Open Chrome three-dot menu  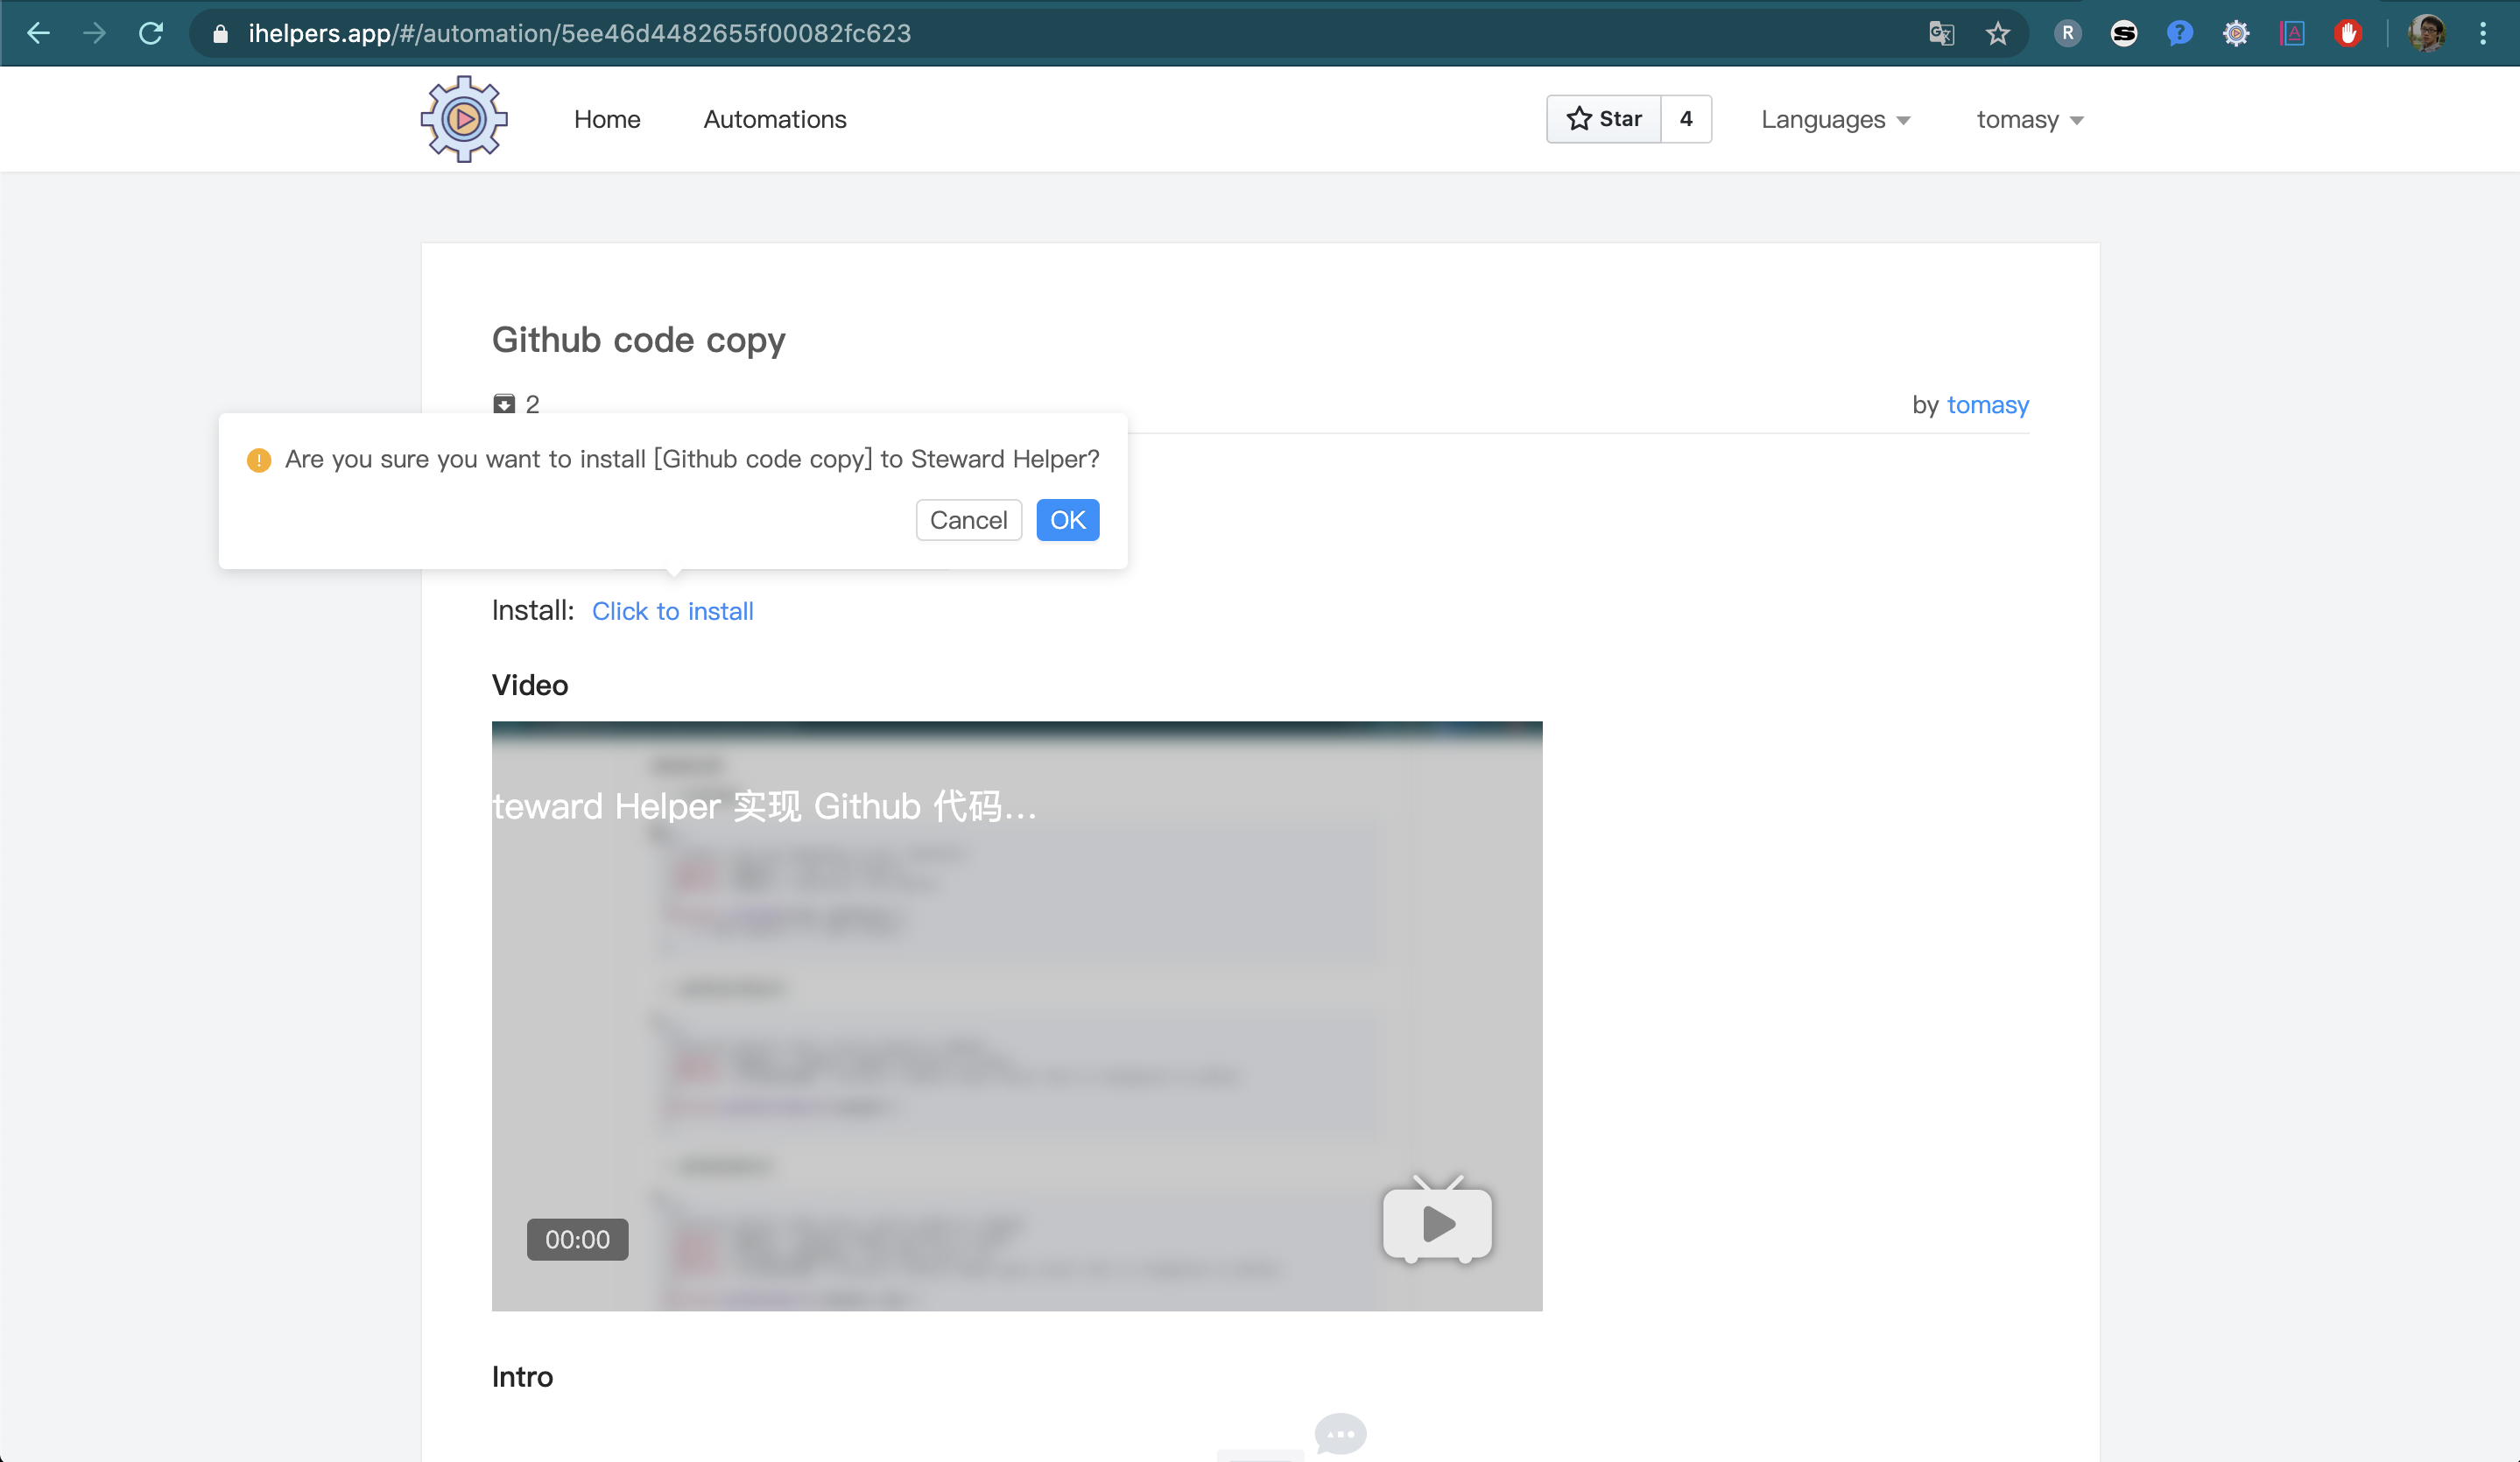click(x=2483, y=33)
